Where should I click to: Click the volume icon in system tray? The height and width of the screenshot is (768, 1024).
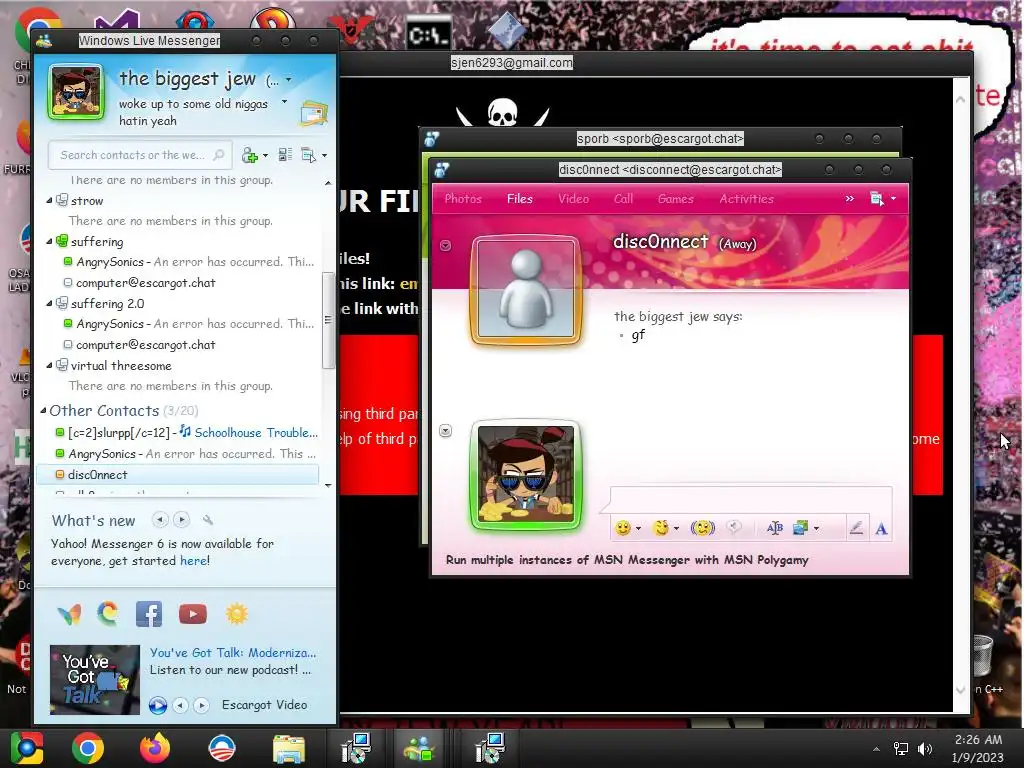[925, 748]
